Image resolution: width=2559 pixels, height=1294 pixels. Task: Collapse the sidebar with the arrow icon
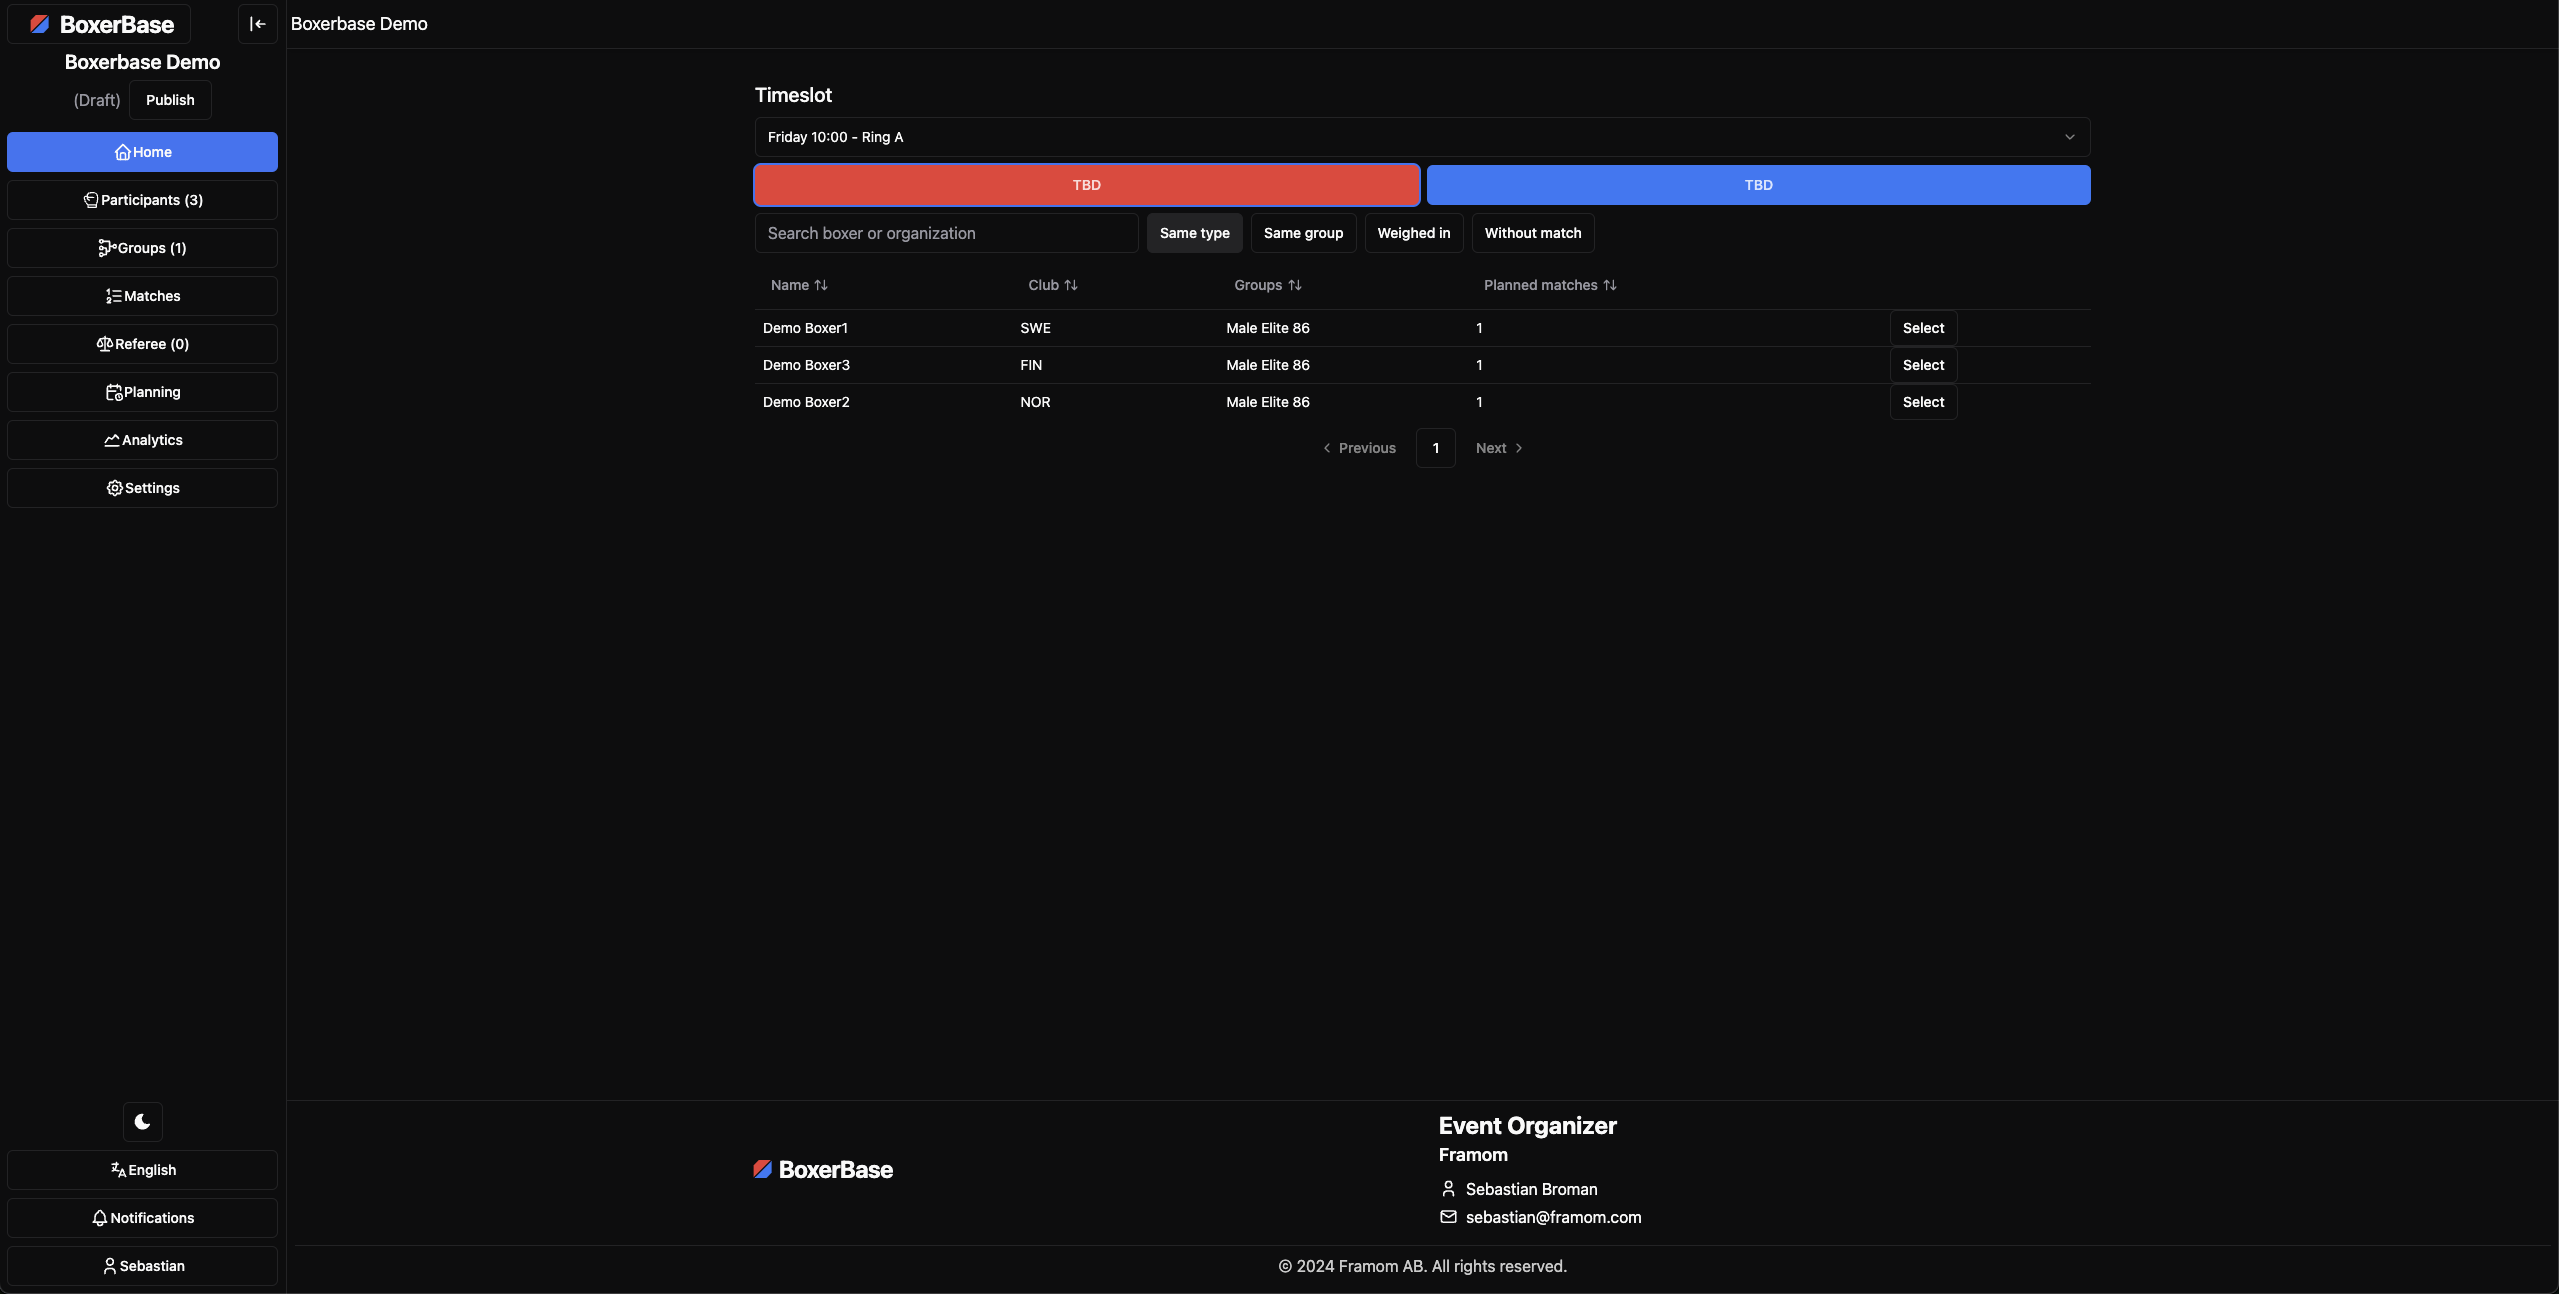point(257,24)
